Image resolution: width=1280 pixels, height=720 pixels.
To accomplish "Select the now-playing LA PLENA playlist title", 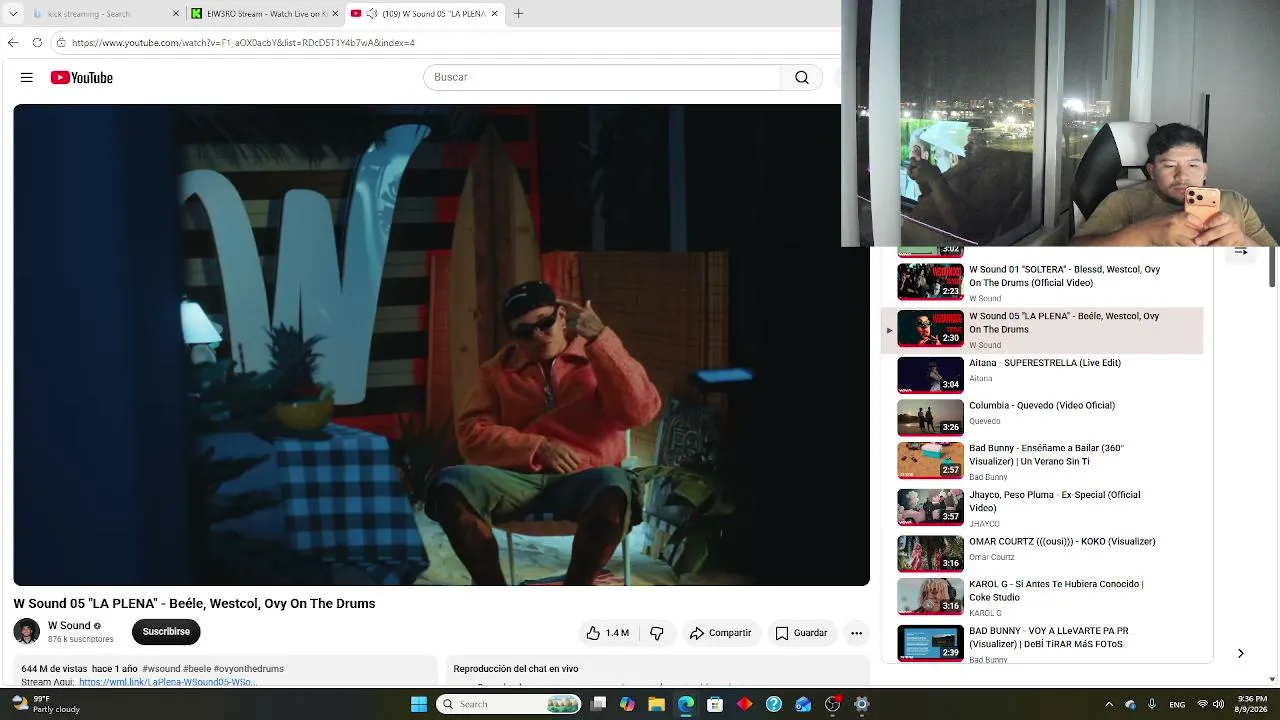I will coord(1064,322).
